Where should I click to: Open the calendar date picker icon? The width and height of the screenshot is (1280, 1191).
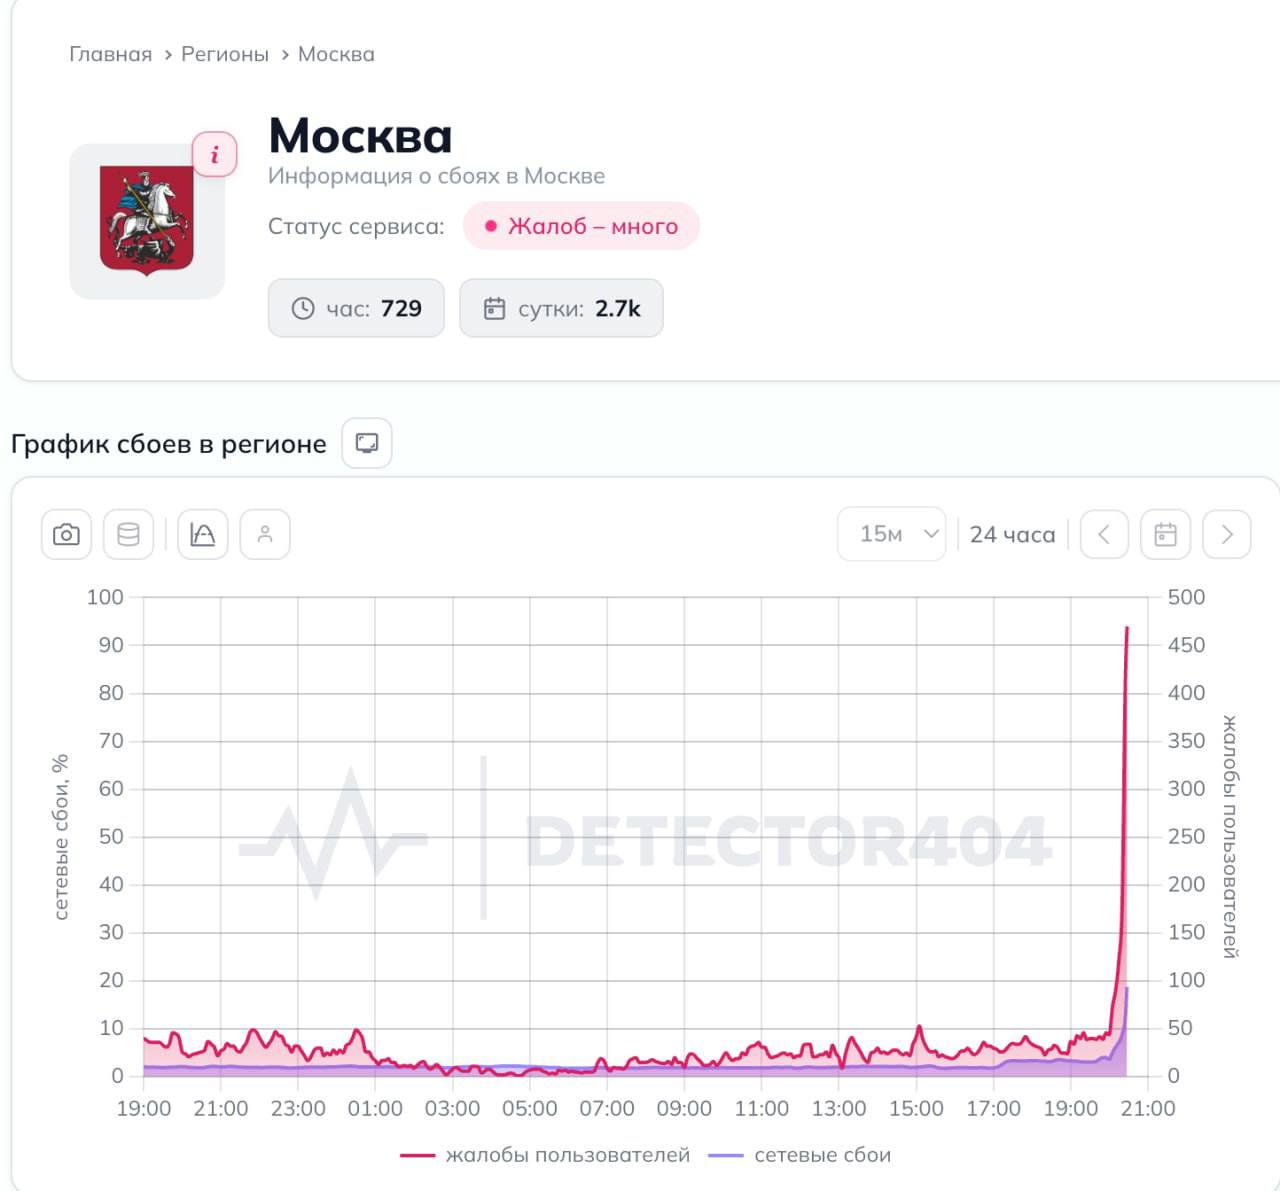(1166, 534)
